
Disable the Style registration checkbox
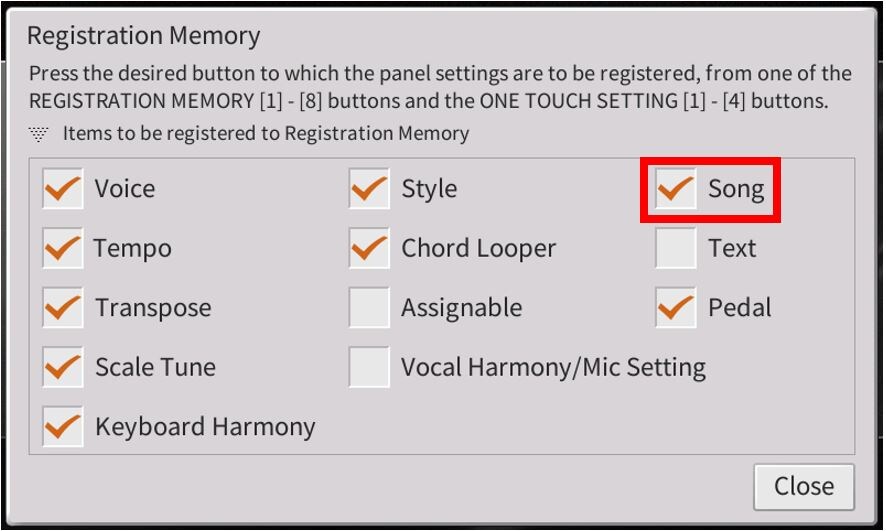coord(369,189)
